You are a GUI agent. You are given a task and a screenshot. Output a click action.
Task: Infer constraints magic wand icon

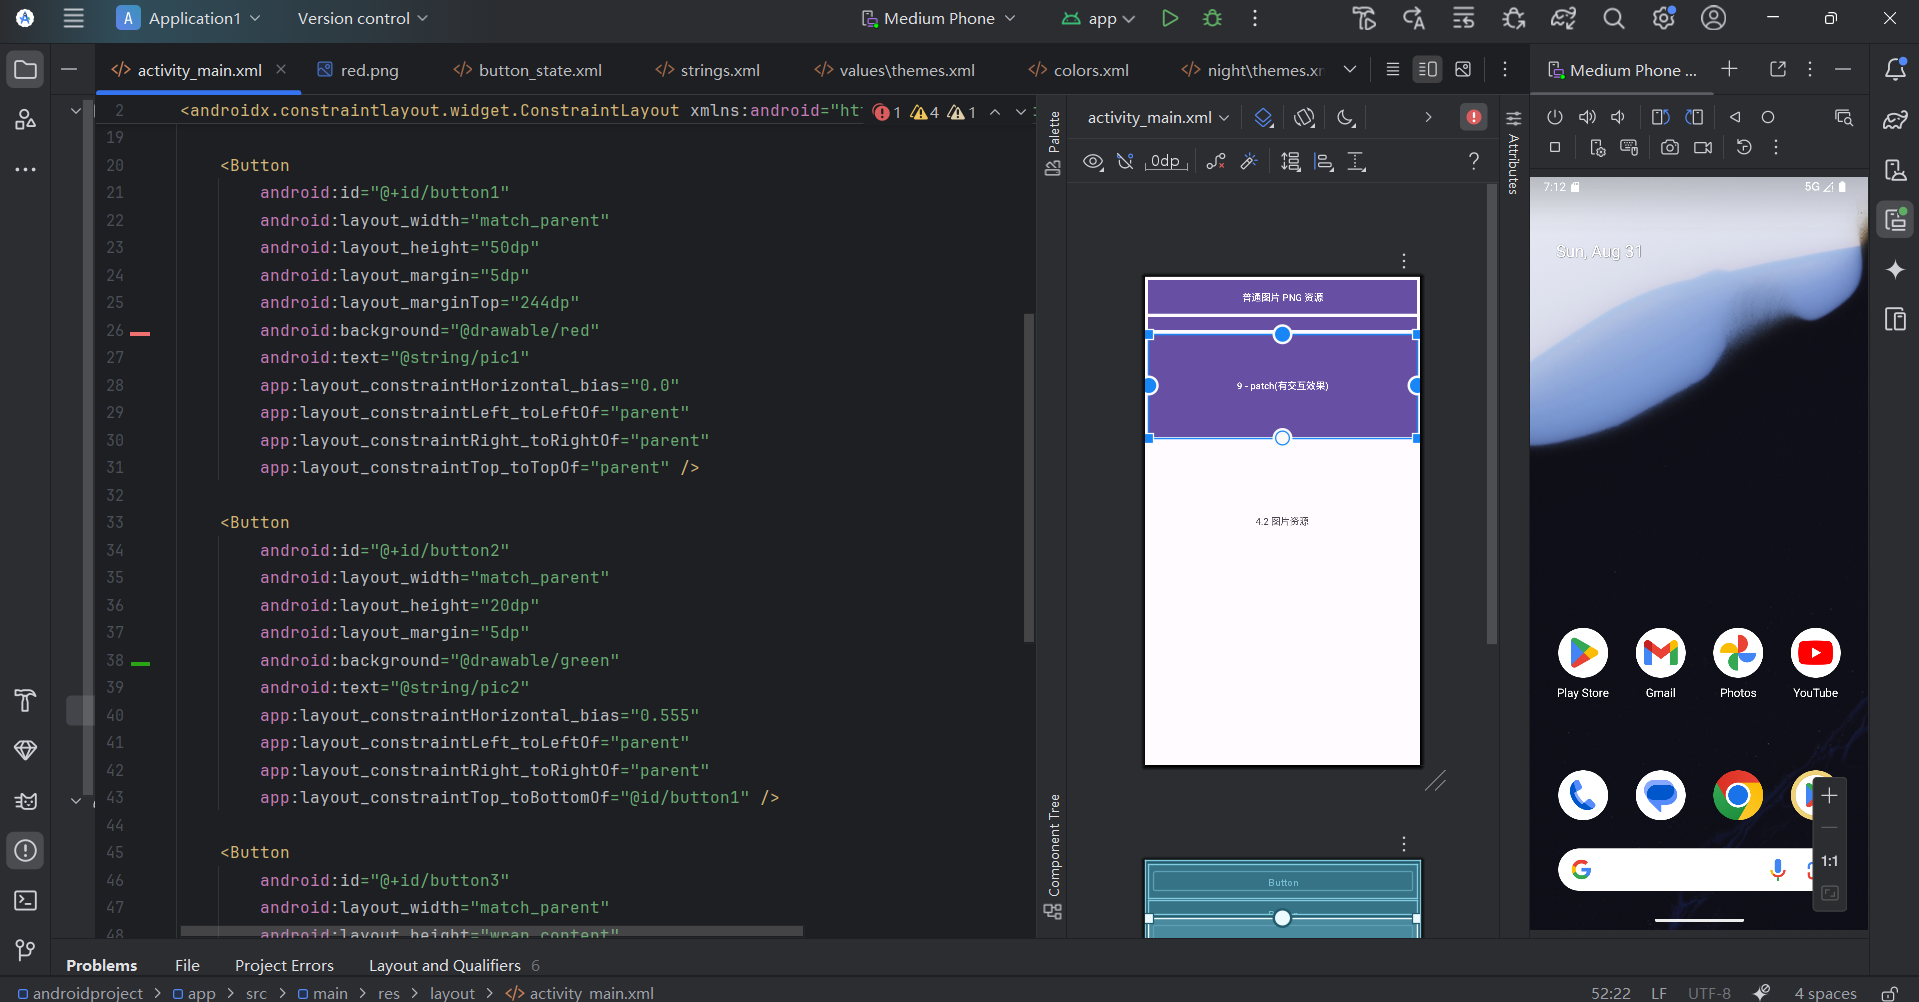1249,161
